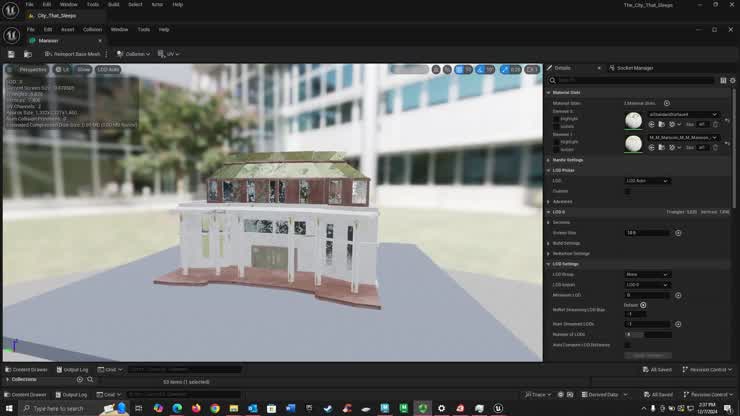Image resolution: width=740 pixels, height=416 pixels.
Task: Enable the Custom LOD checkbox
Action: tap(628, 191)
